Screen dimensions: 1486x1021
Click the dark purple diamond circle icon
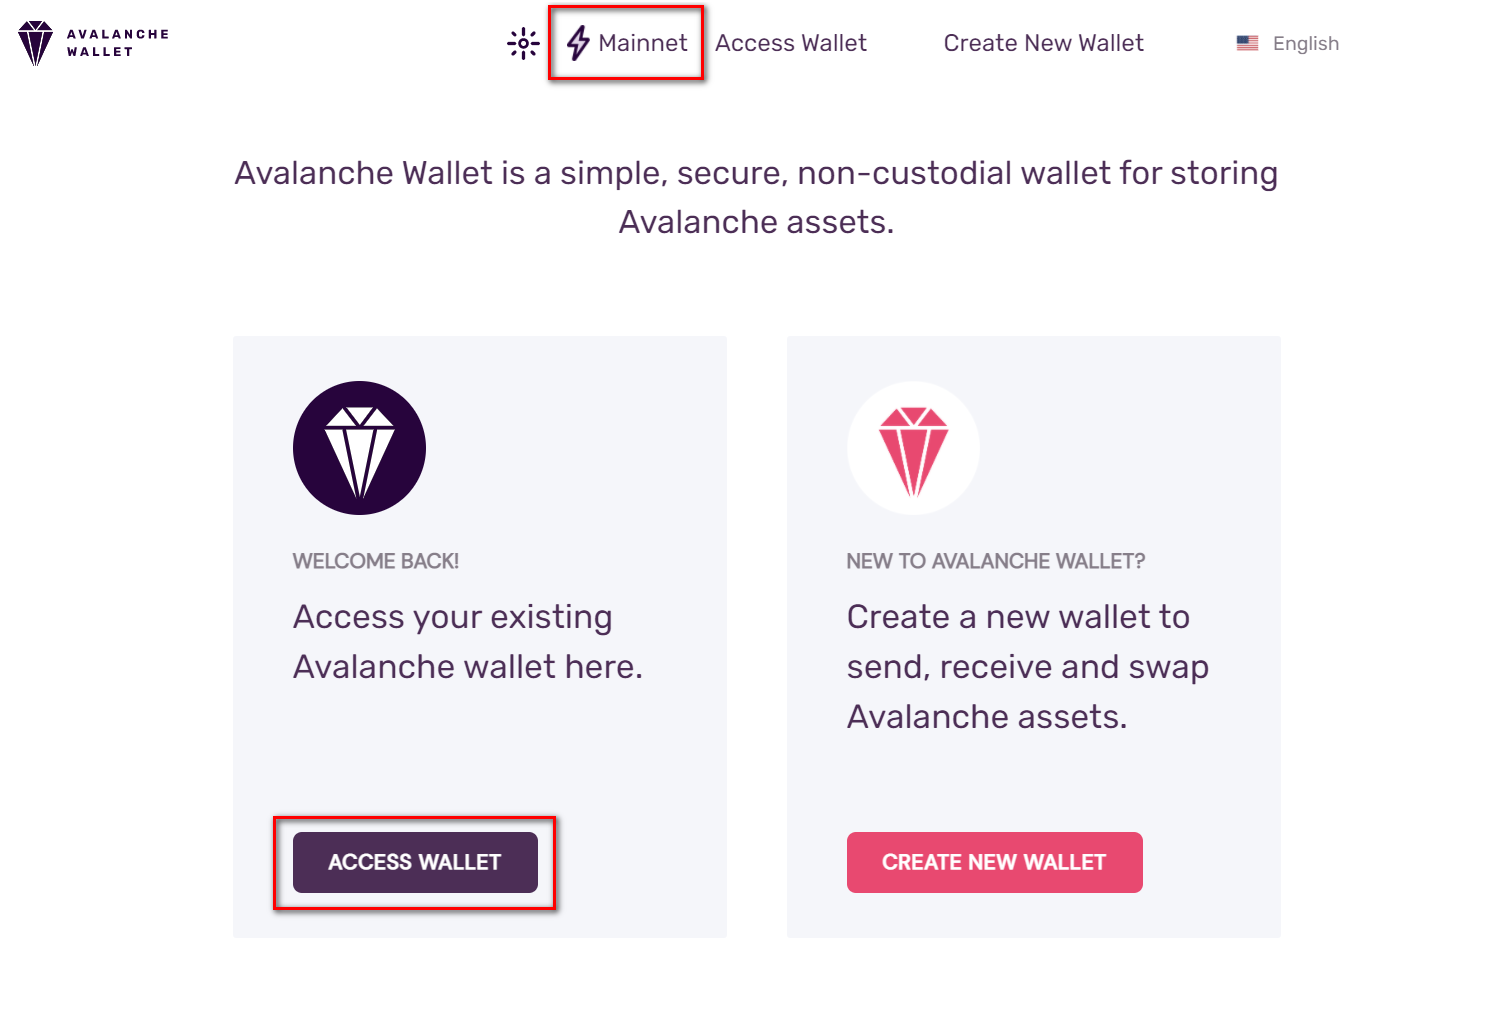pos(359,448)
